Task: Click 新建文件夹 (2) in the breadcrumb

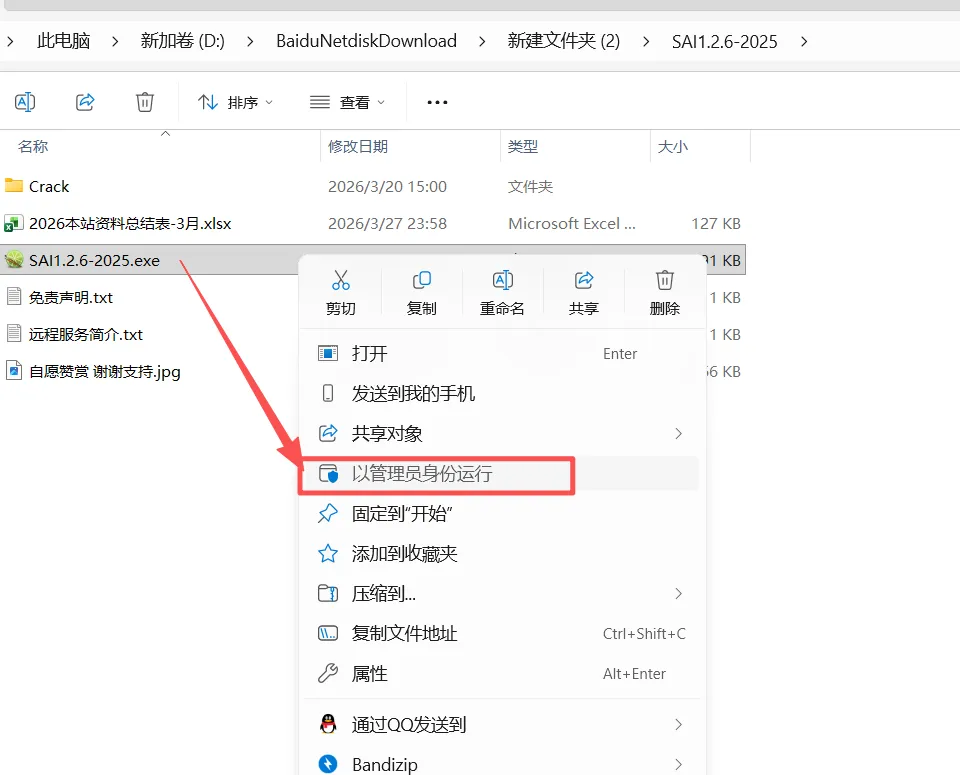Action: coord(563,41)
